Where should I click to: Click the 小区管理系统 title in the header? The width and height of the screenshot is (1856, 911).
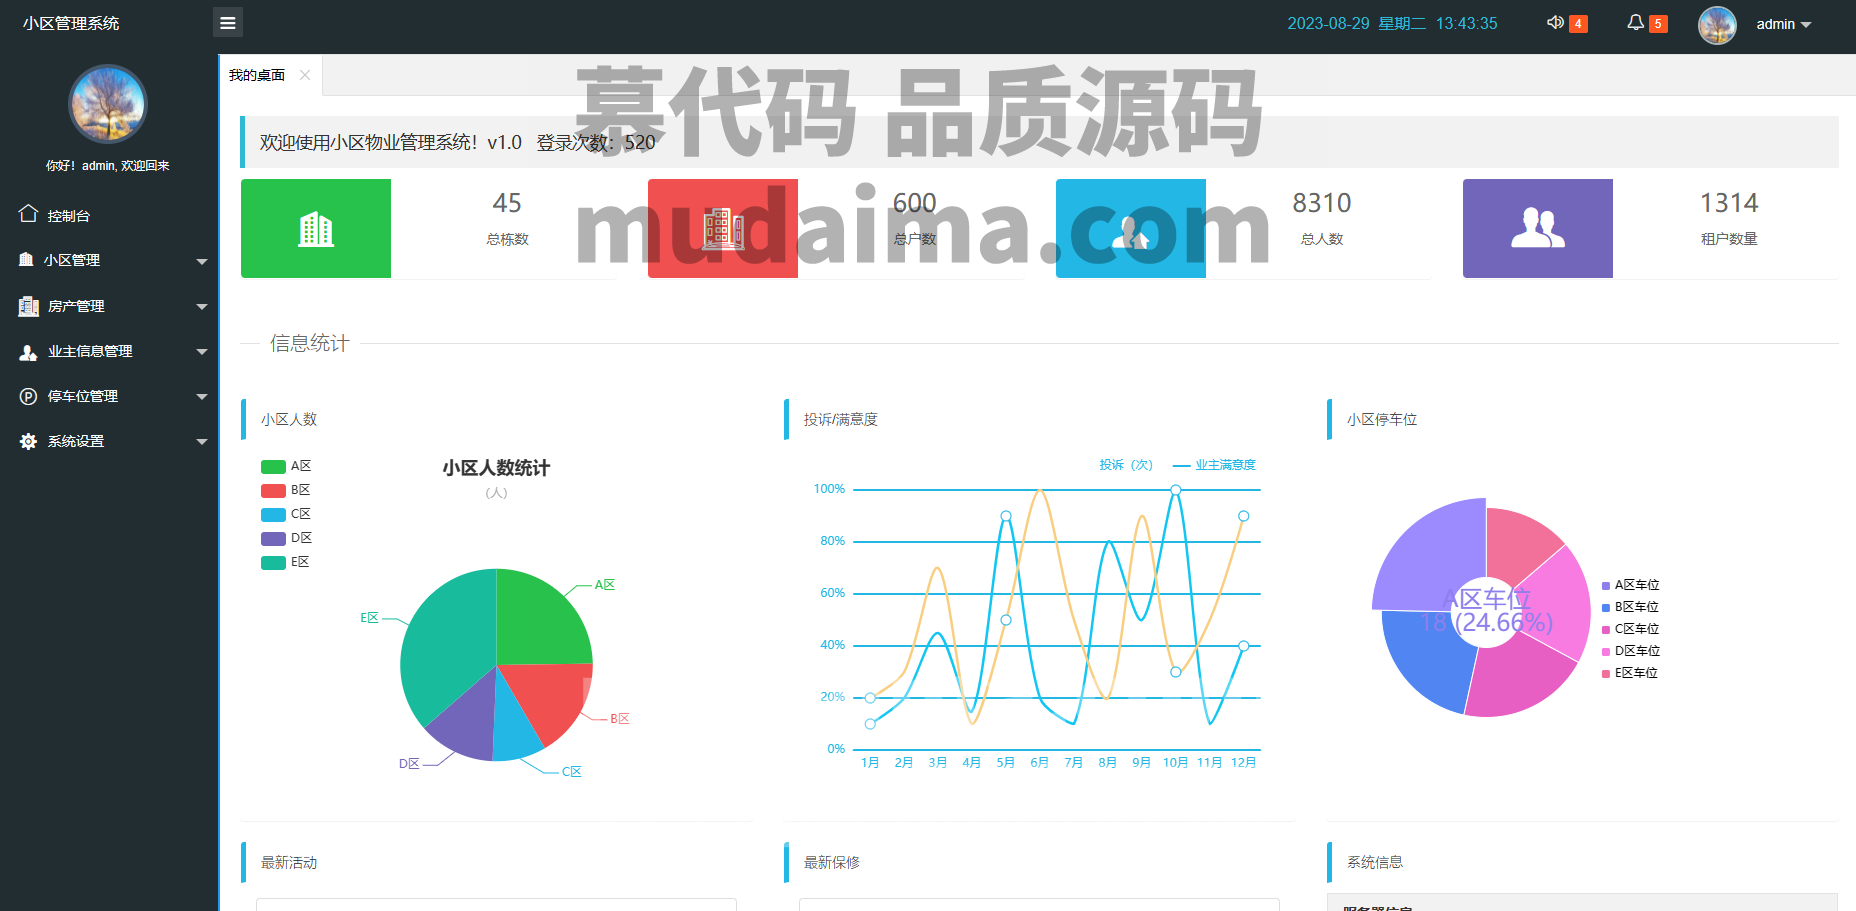click(71, 23)
